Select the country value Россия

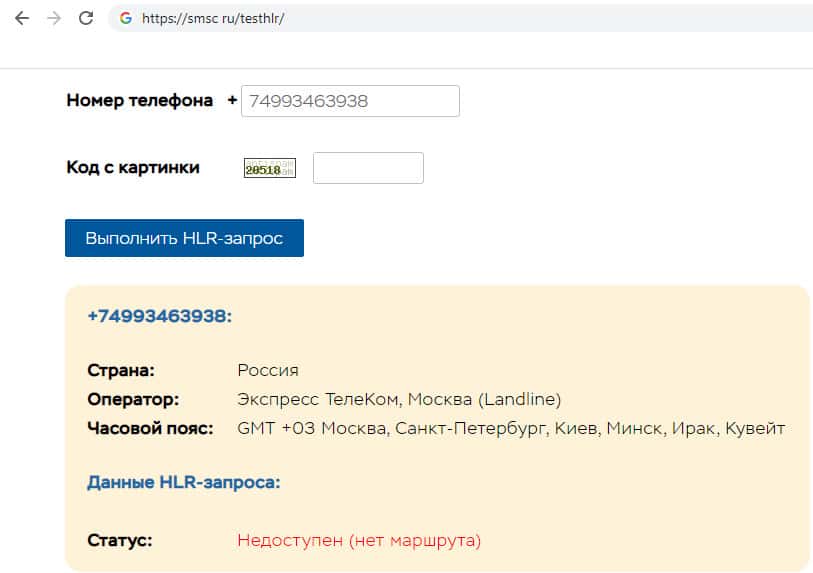(268, 370)
